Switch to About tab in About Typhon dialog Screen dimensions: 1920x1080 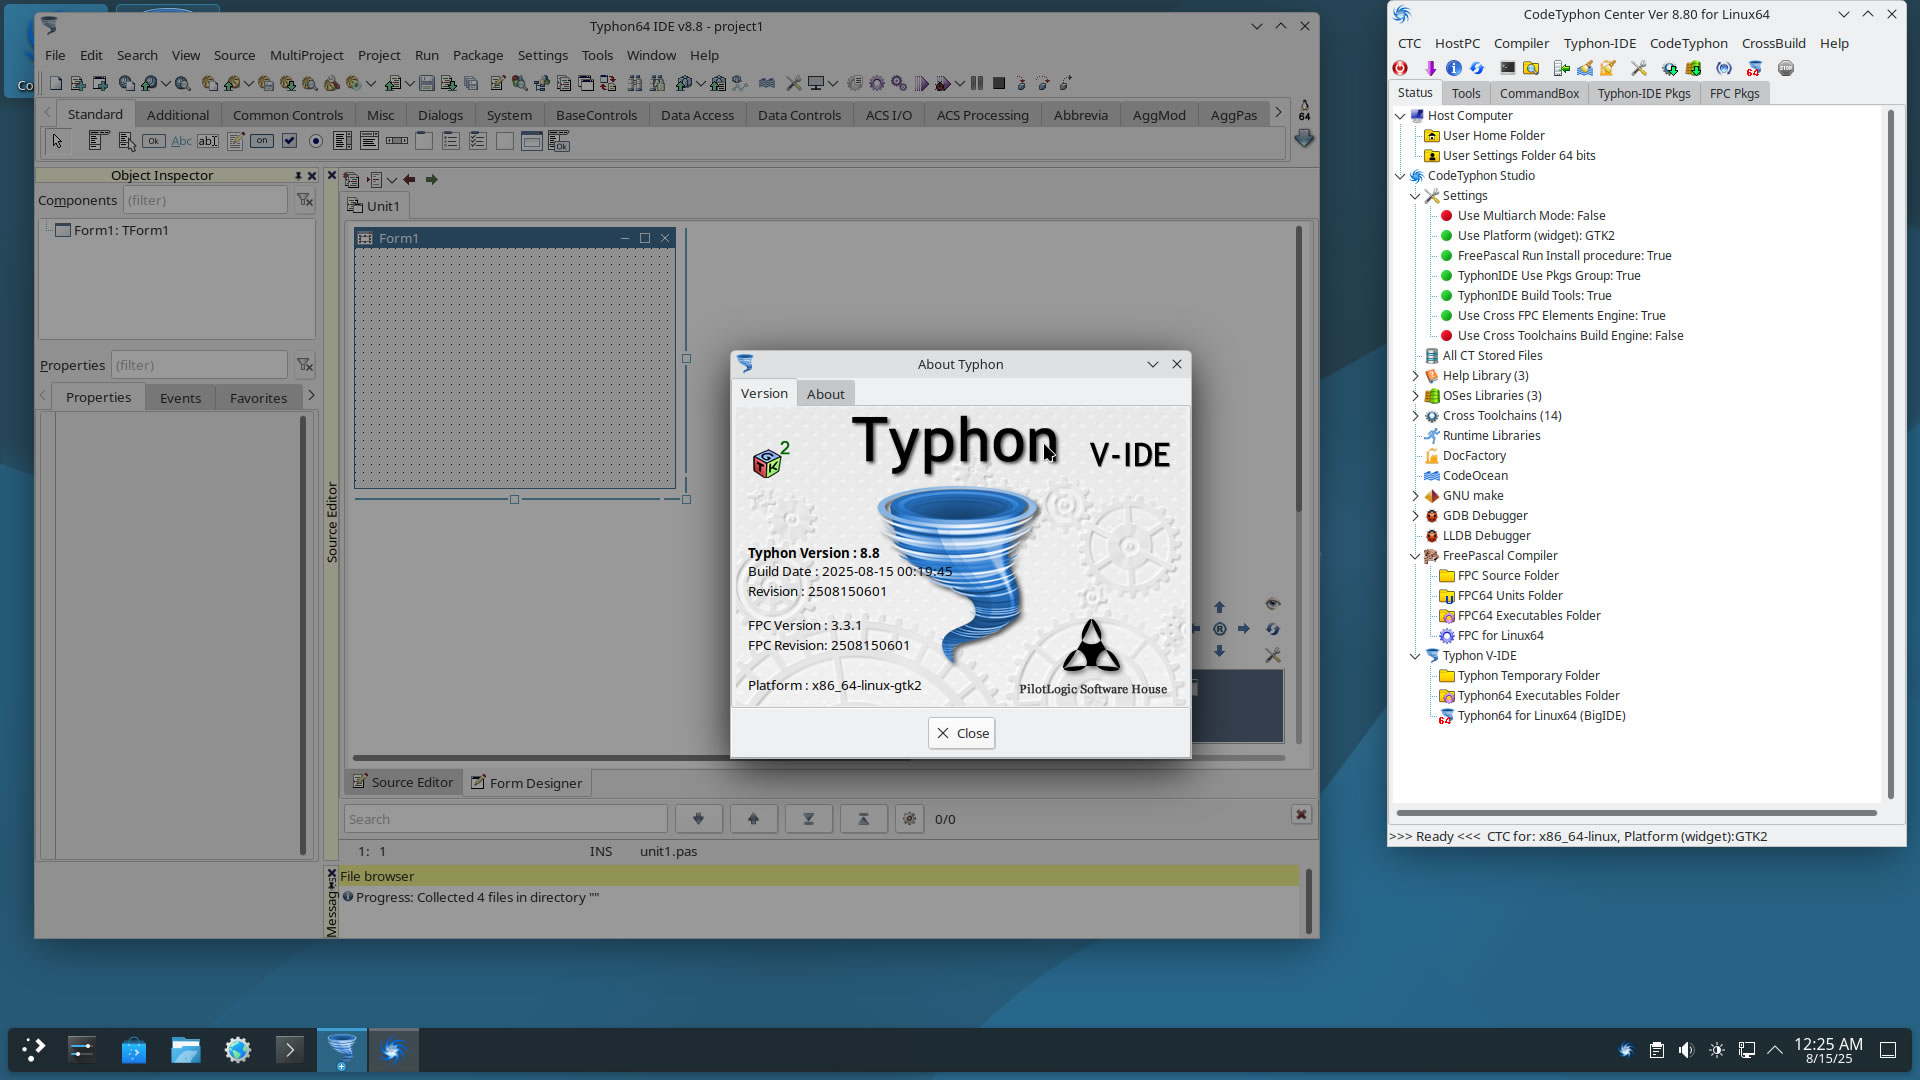tap(826, 394)
